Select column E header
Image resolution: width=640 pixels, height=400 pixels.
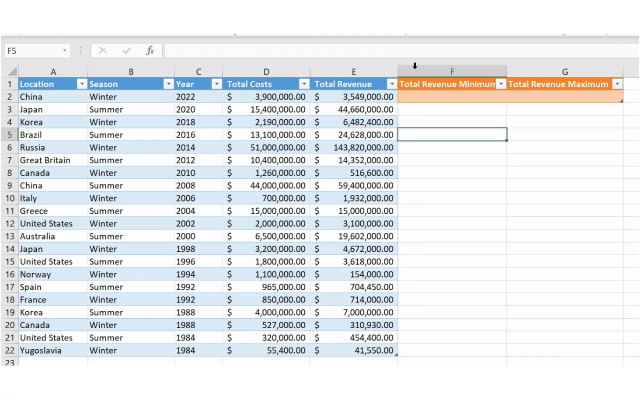pyautogui.click(x=354, y=72)
